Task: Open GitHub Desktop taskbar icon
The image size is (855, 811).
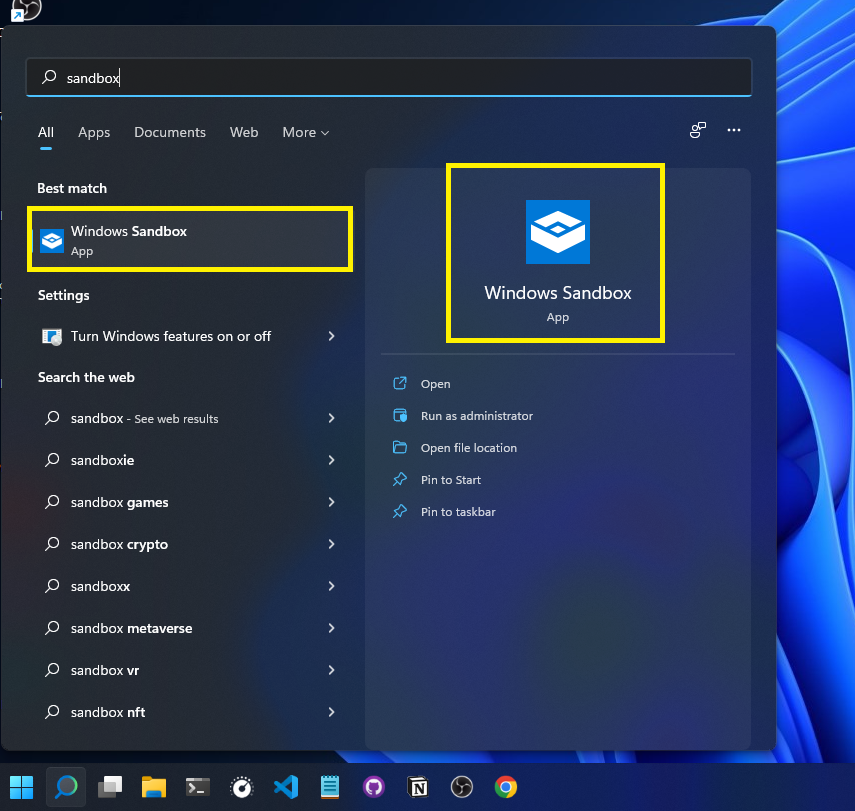Action: tap(374, 787)
